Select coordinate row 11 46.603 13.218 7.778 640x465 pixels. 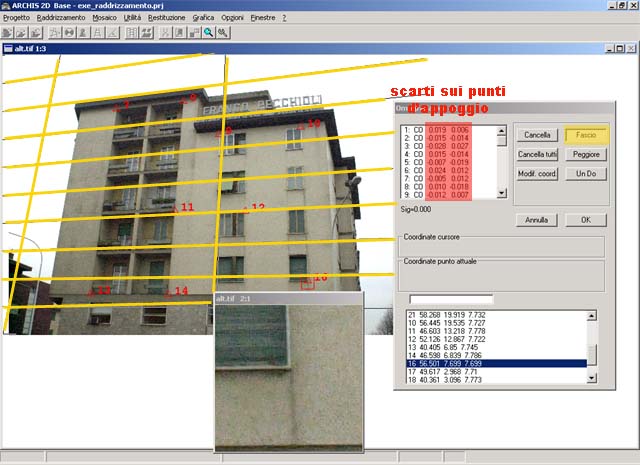coord(497,331)
